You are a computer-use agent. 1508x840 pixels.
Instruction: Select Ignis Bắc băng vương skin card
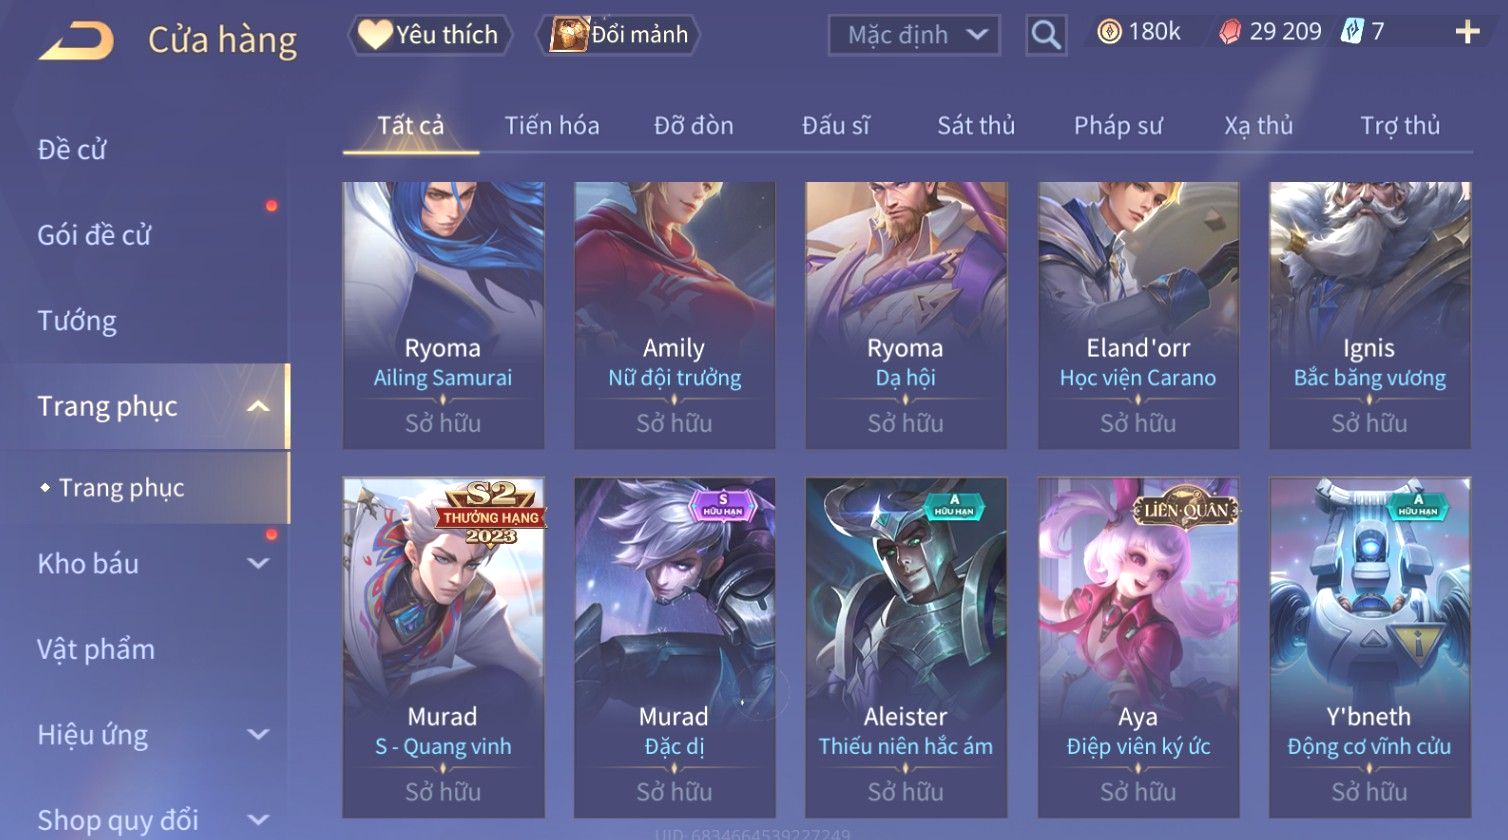click(x=1369, y=315)
